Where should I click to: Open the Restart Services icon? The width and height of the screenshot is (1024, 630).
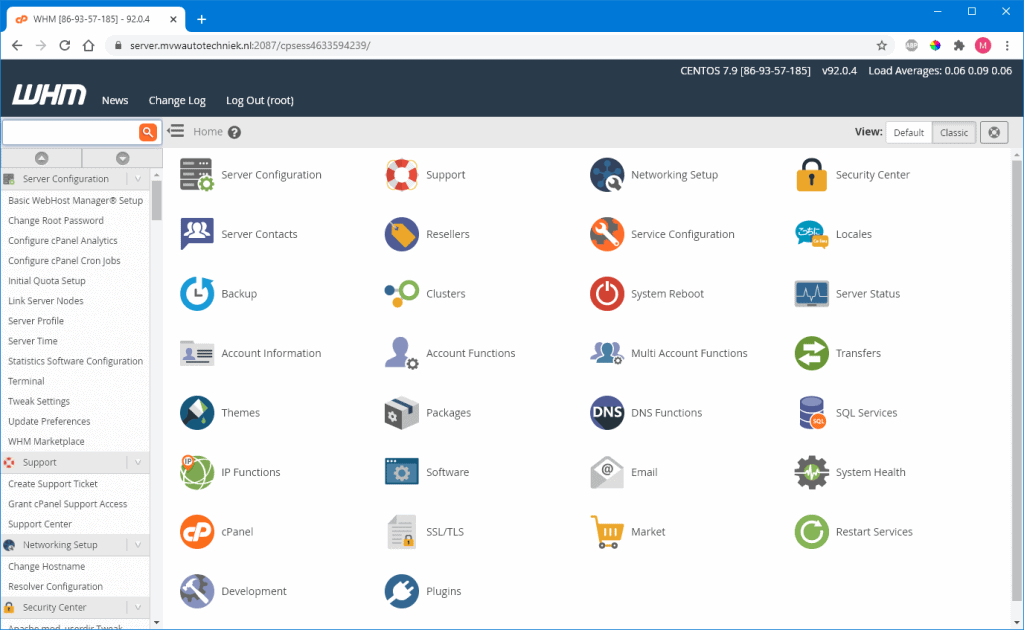[812, 531]
